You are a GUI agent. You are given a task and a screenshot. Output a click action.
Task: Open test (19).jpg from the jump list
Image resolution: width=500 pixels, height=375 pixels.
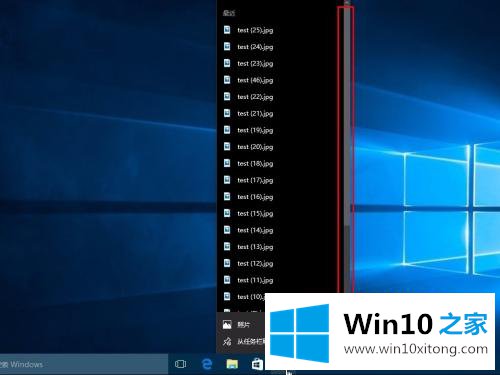pos(280,130)
